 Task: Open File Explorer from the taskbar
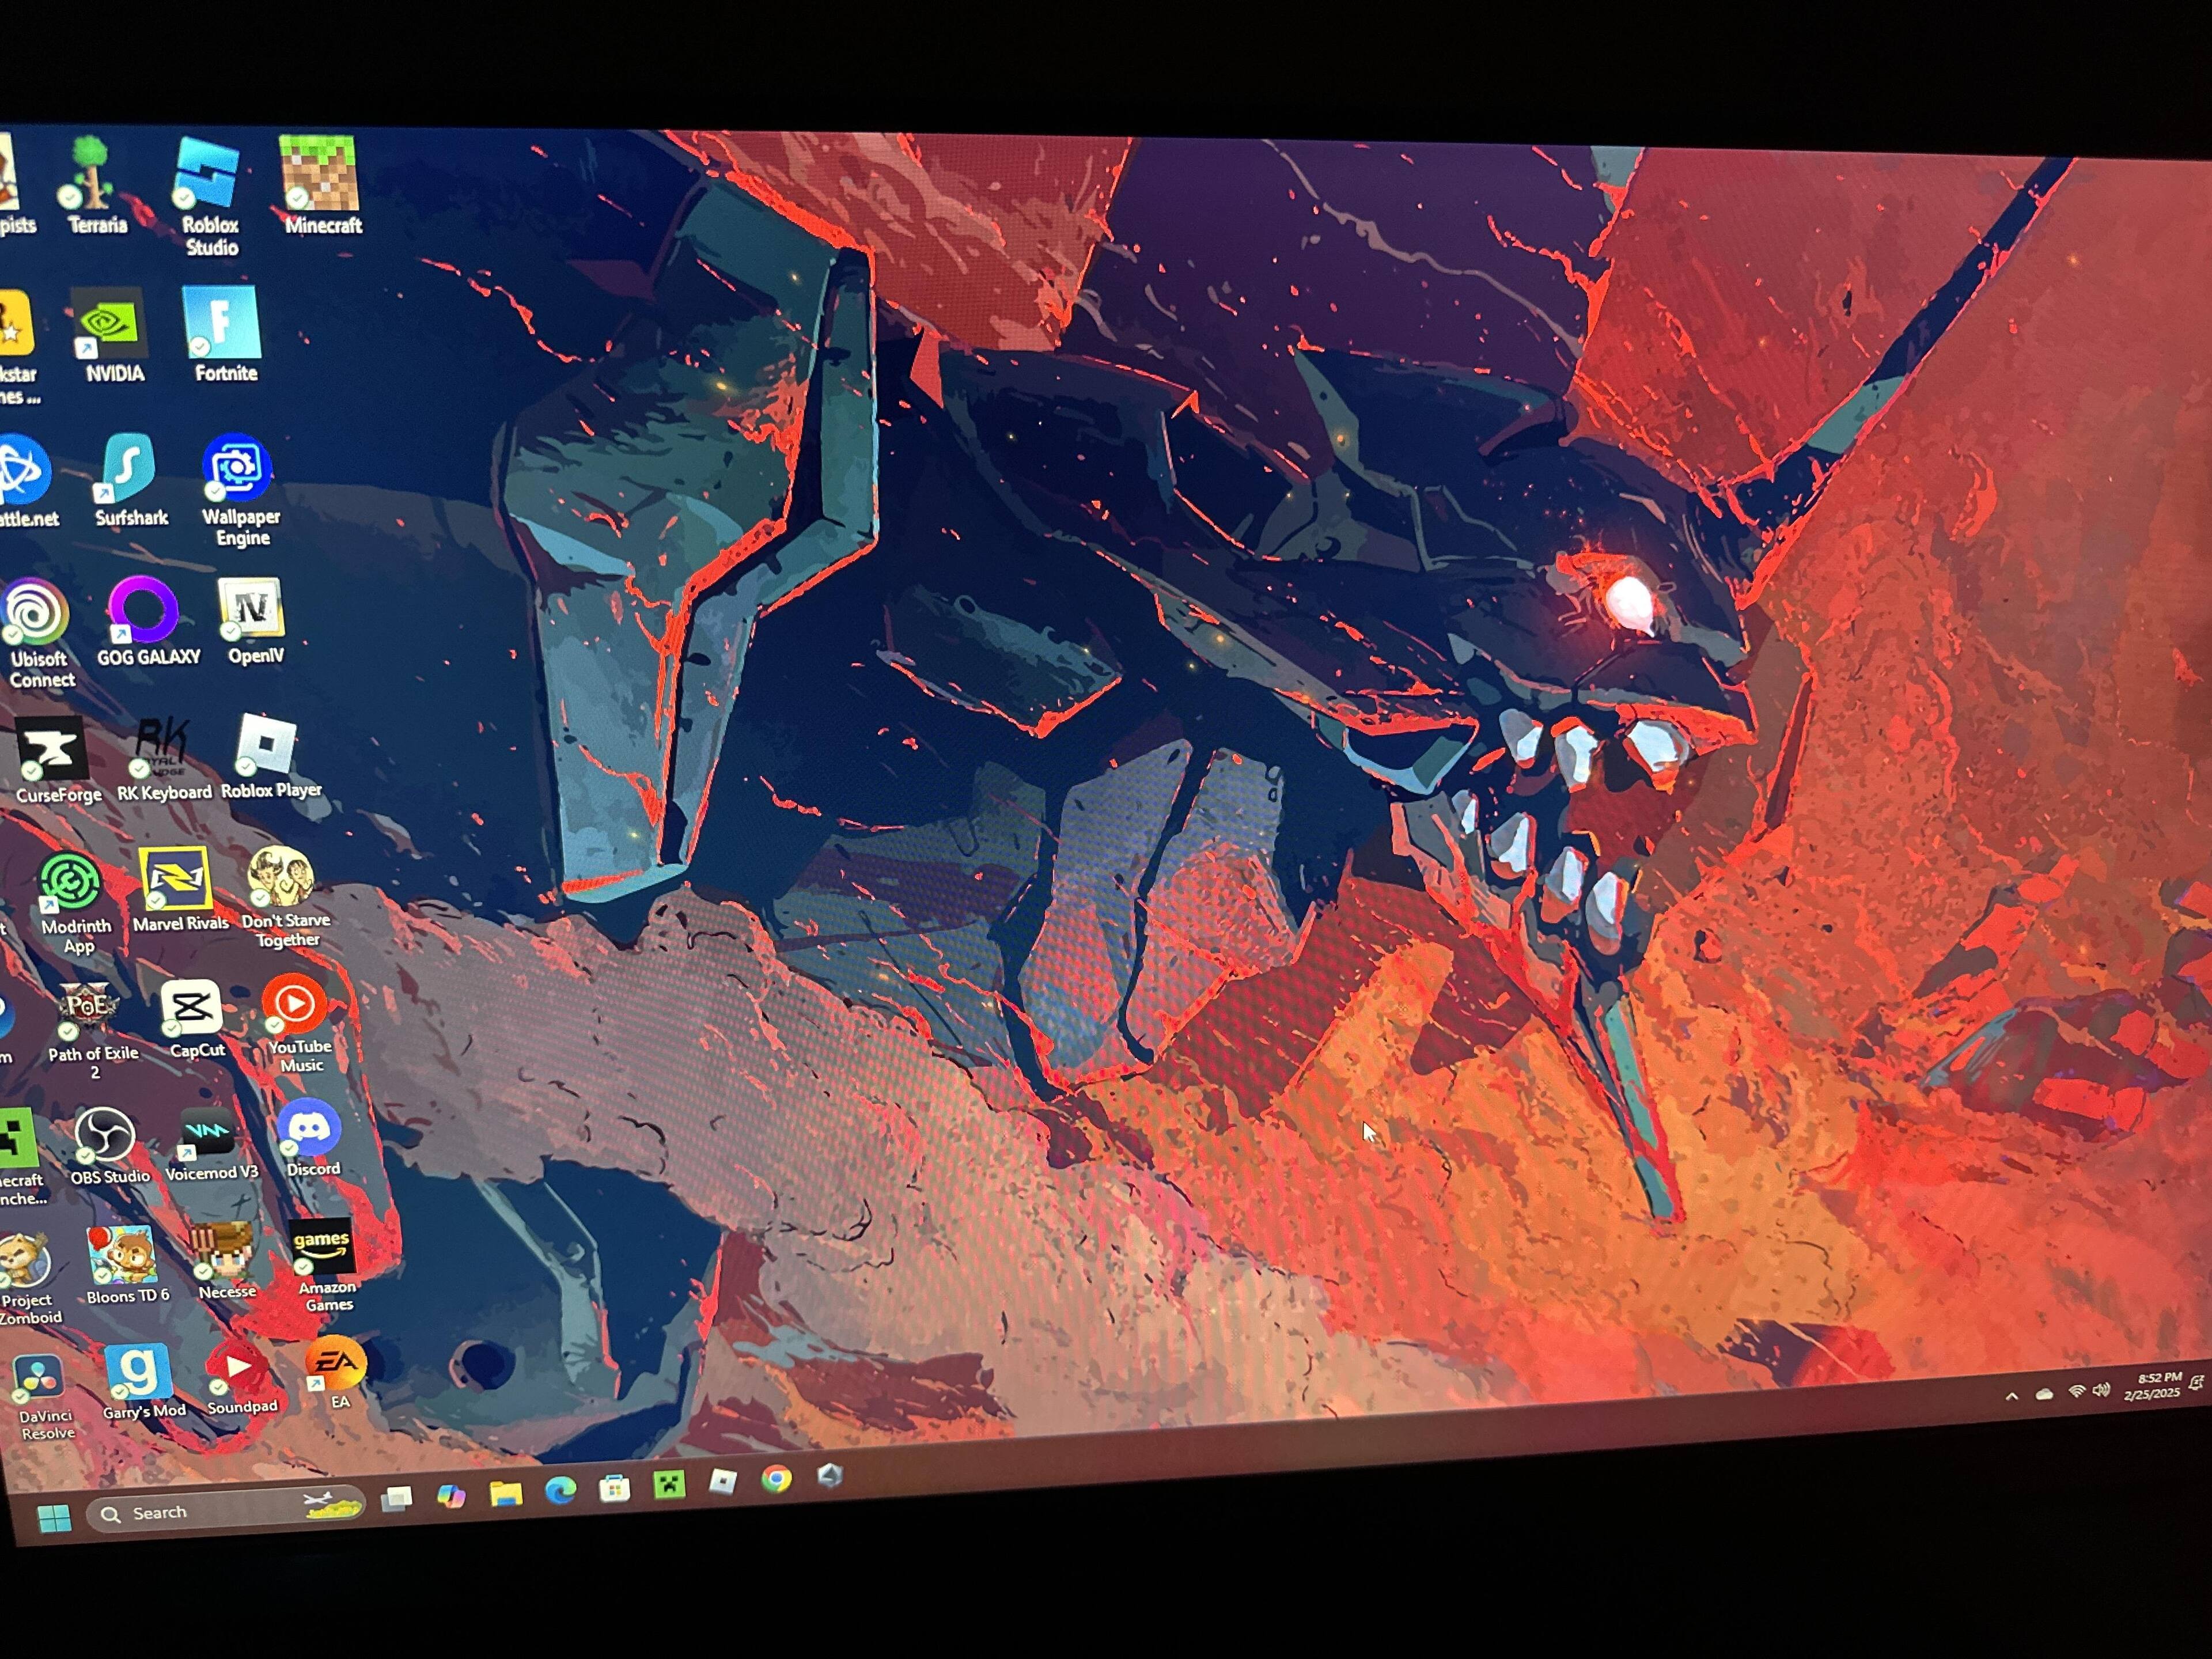(x=506, y=1493)
